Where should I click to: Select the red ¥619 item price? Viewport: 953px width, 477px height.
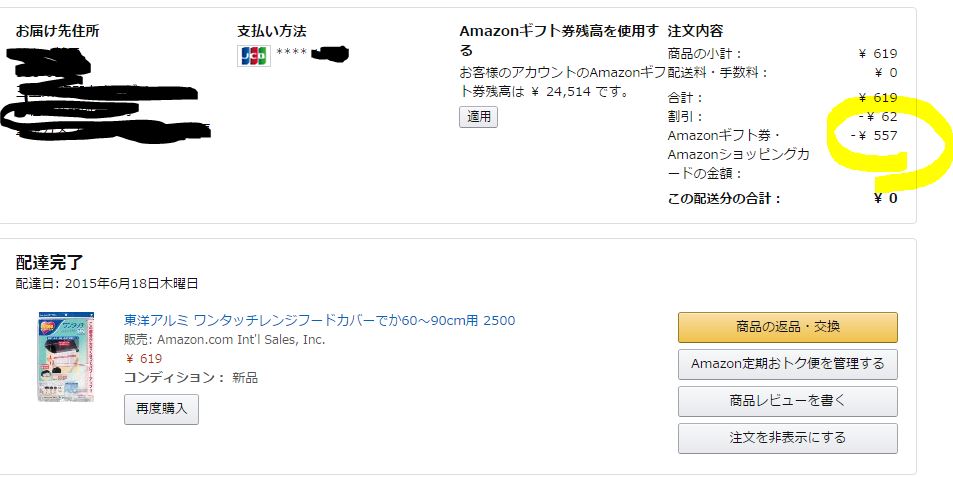(x=143, y=359)
